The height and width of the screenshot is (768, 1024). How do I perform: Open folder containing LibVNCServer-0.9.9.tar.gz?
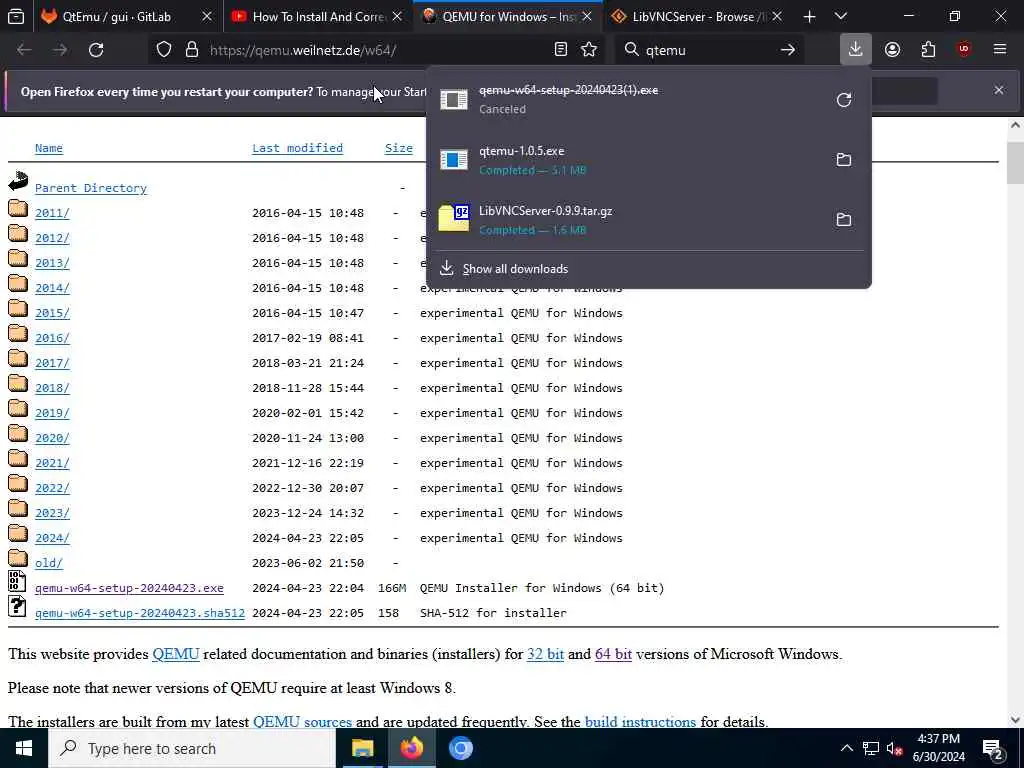click(x=844, y=219)
